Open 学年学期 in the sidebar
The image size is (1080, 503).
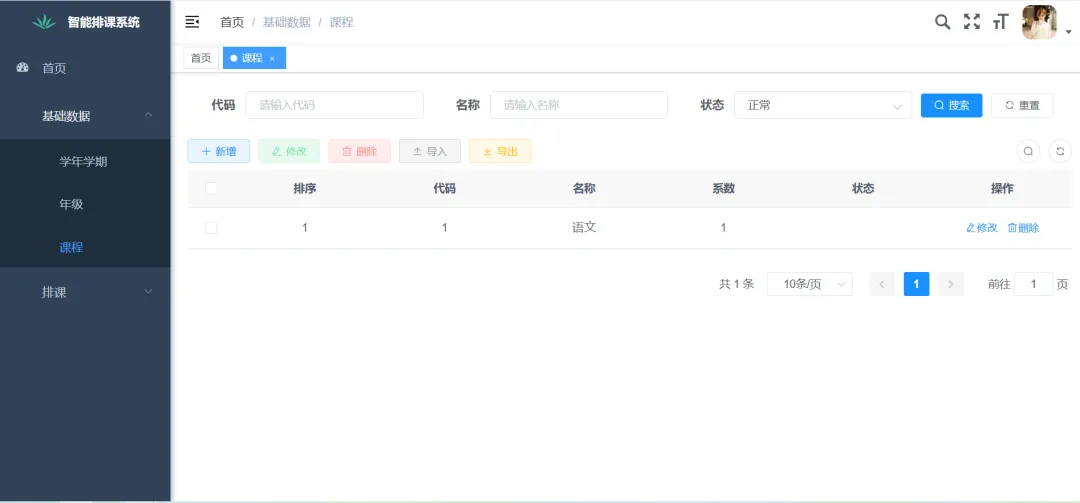pos(83,161)
